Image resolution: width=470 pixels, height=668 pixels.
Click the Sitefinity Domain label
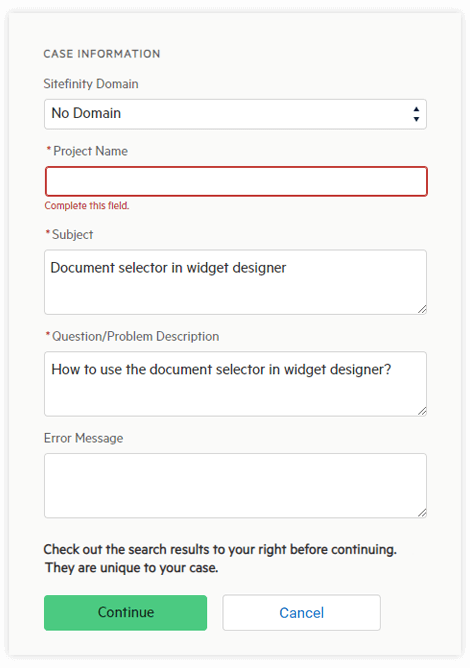[91, 84]
